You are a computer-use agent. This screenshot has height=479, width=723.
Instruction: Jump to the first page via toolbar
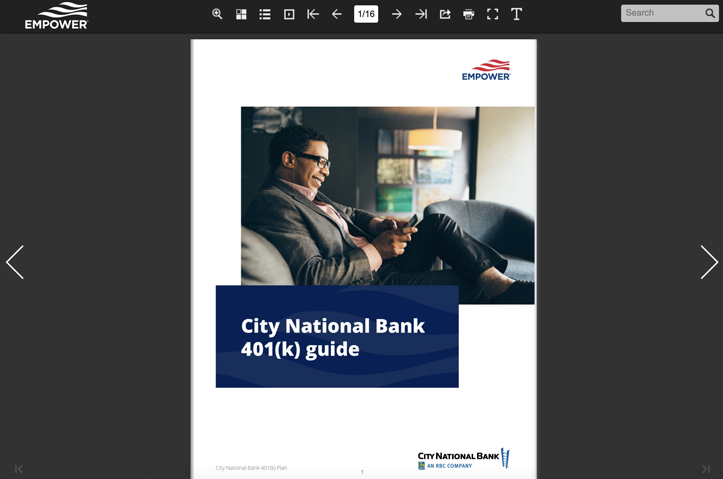313,14
